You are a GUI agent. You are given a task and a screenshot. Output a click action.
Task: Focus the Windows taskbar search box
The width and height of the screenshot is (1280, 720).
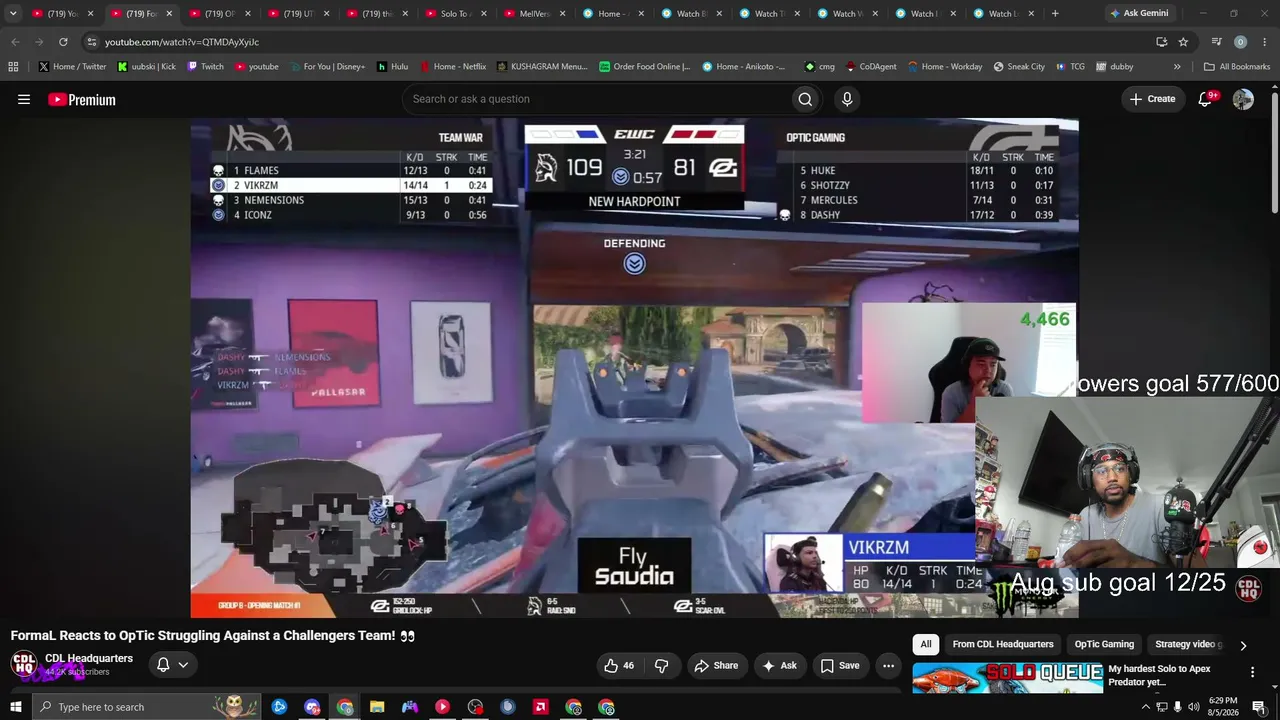pos(146,707)
